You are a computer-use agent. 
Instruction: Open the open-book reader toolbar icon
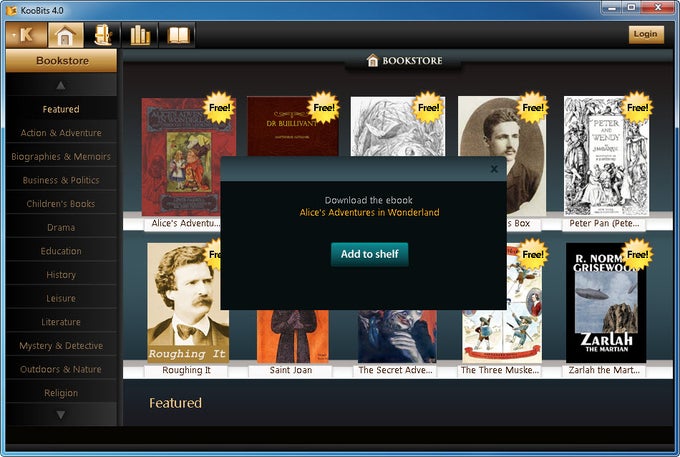177,35
